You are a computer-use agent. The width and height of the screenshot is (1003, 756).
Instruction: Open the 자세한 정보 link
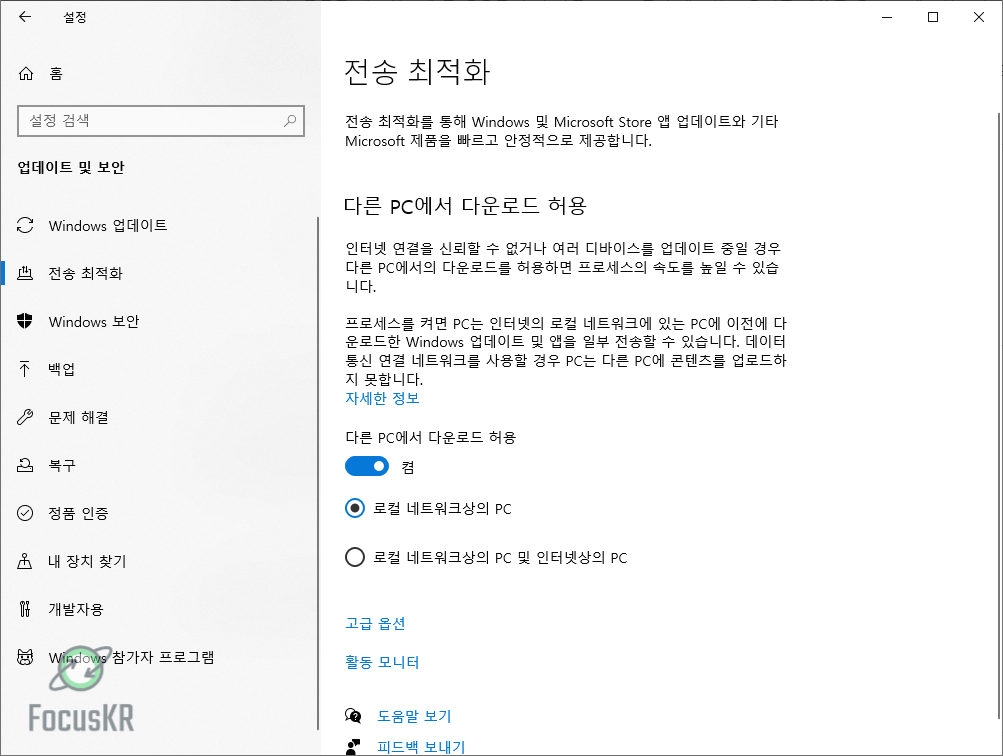382,398
